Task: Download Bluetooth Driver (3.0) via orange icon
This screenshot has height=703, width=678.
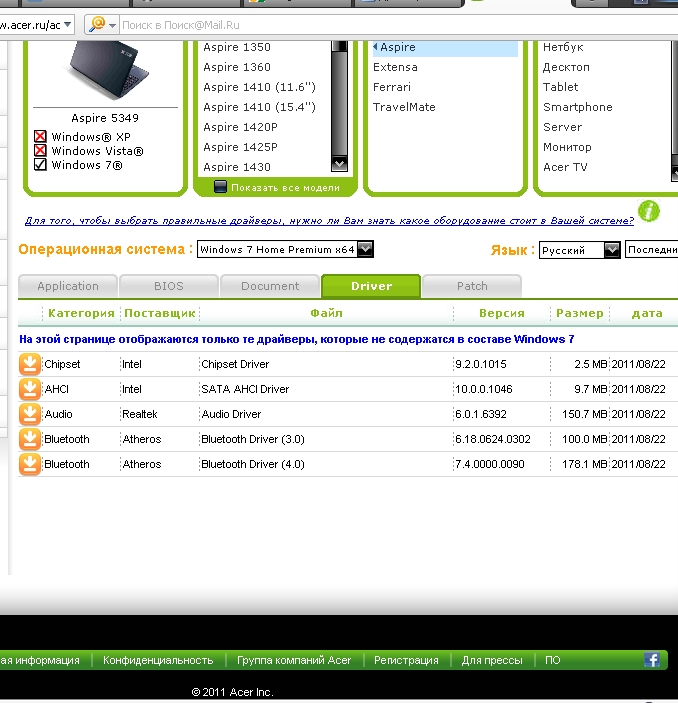Action: click(30, 439)
